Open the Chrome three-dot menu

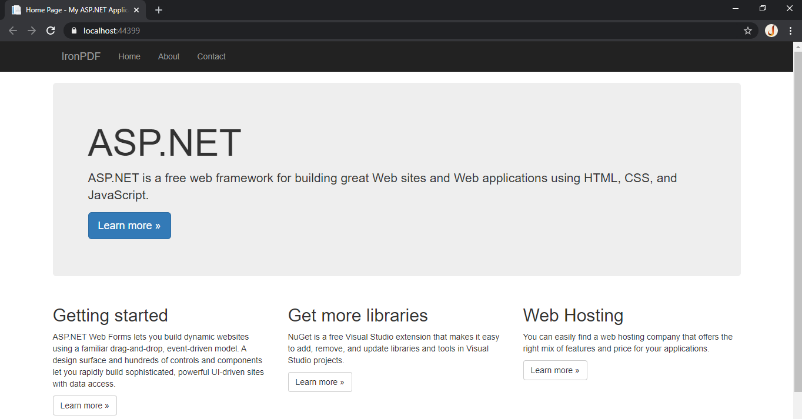(x=790, y=31)
